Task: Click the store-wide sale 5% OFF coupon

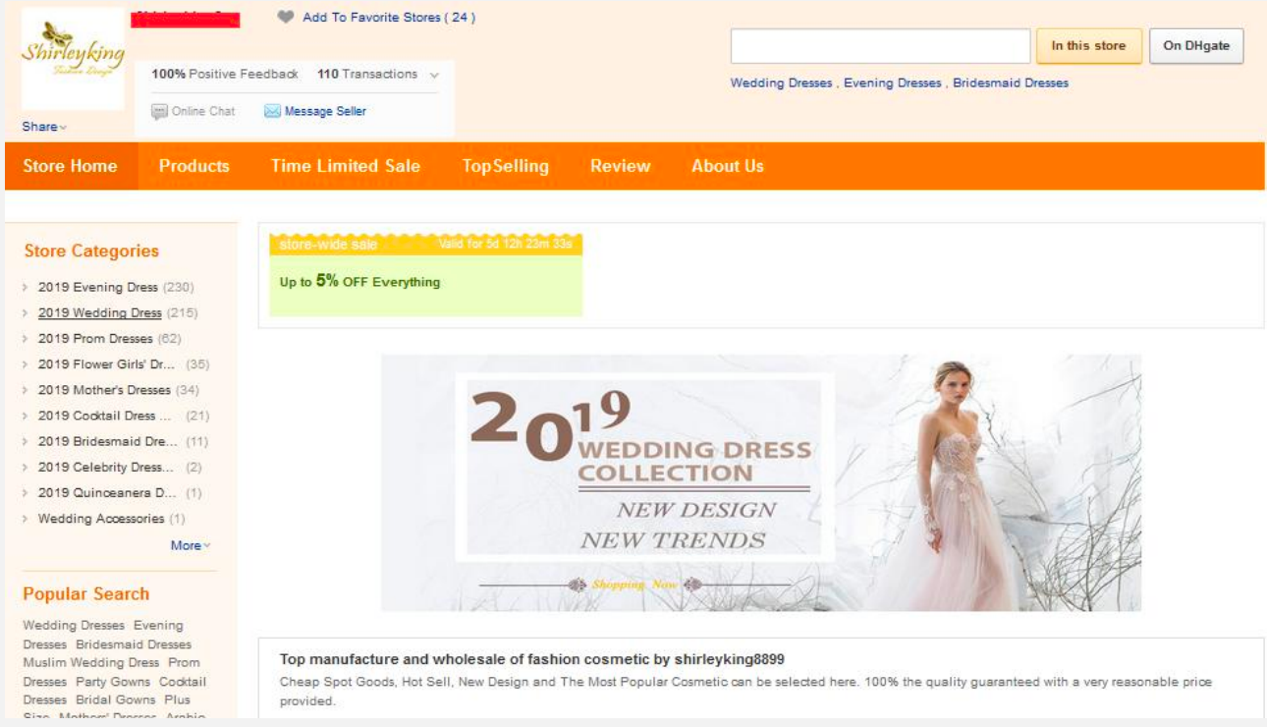Action: [425, 275]
